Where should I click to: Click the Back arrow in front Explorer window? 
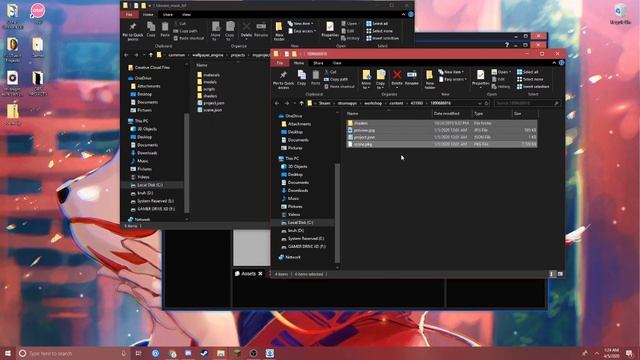point(277,103)
